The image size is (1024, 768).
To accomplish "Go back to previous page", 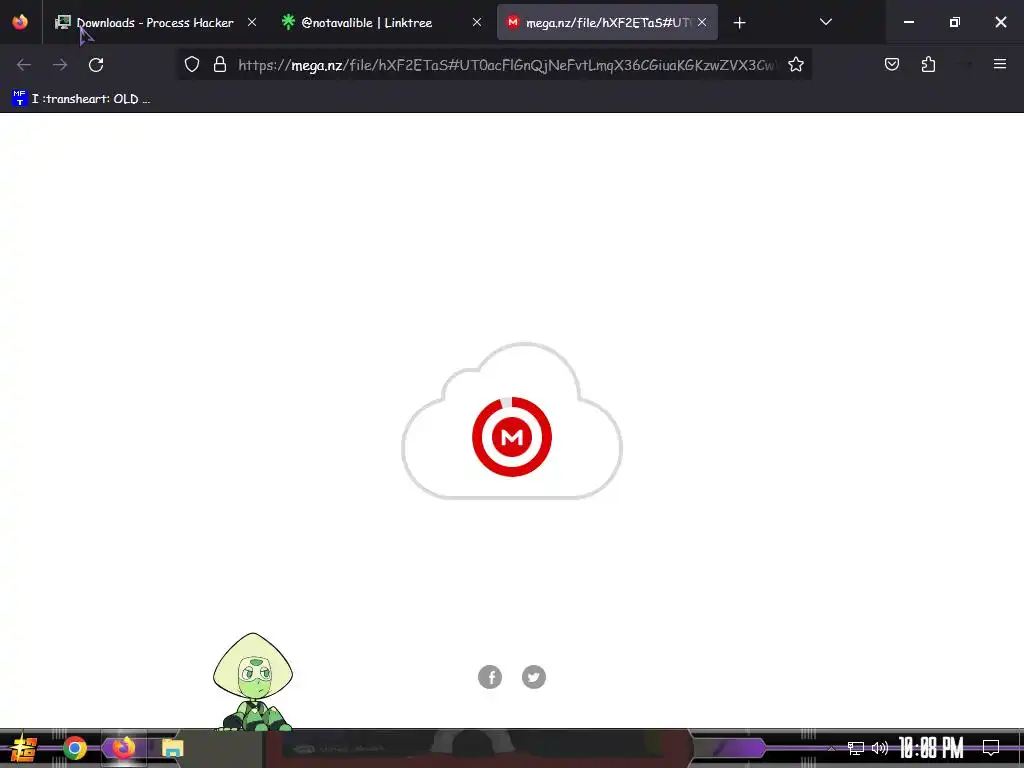I will pos(24,65).
